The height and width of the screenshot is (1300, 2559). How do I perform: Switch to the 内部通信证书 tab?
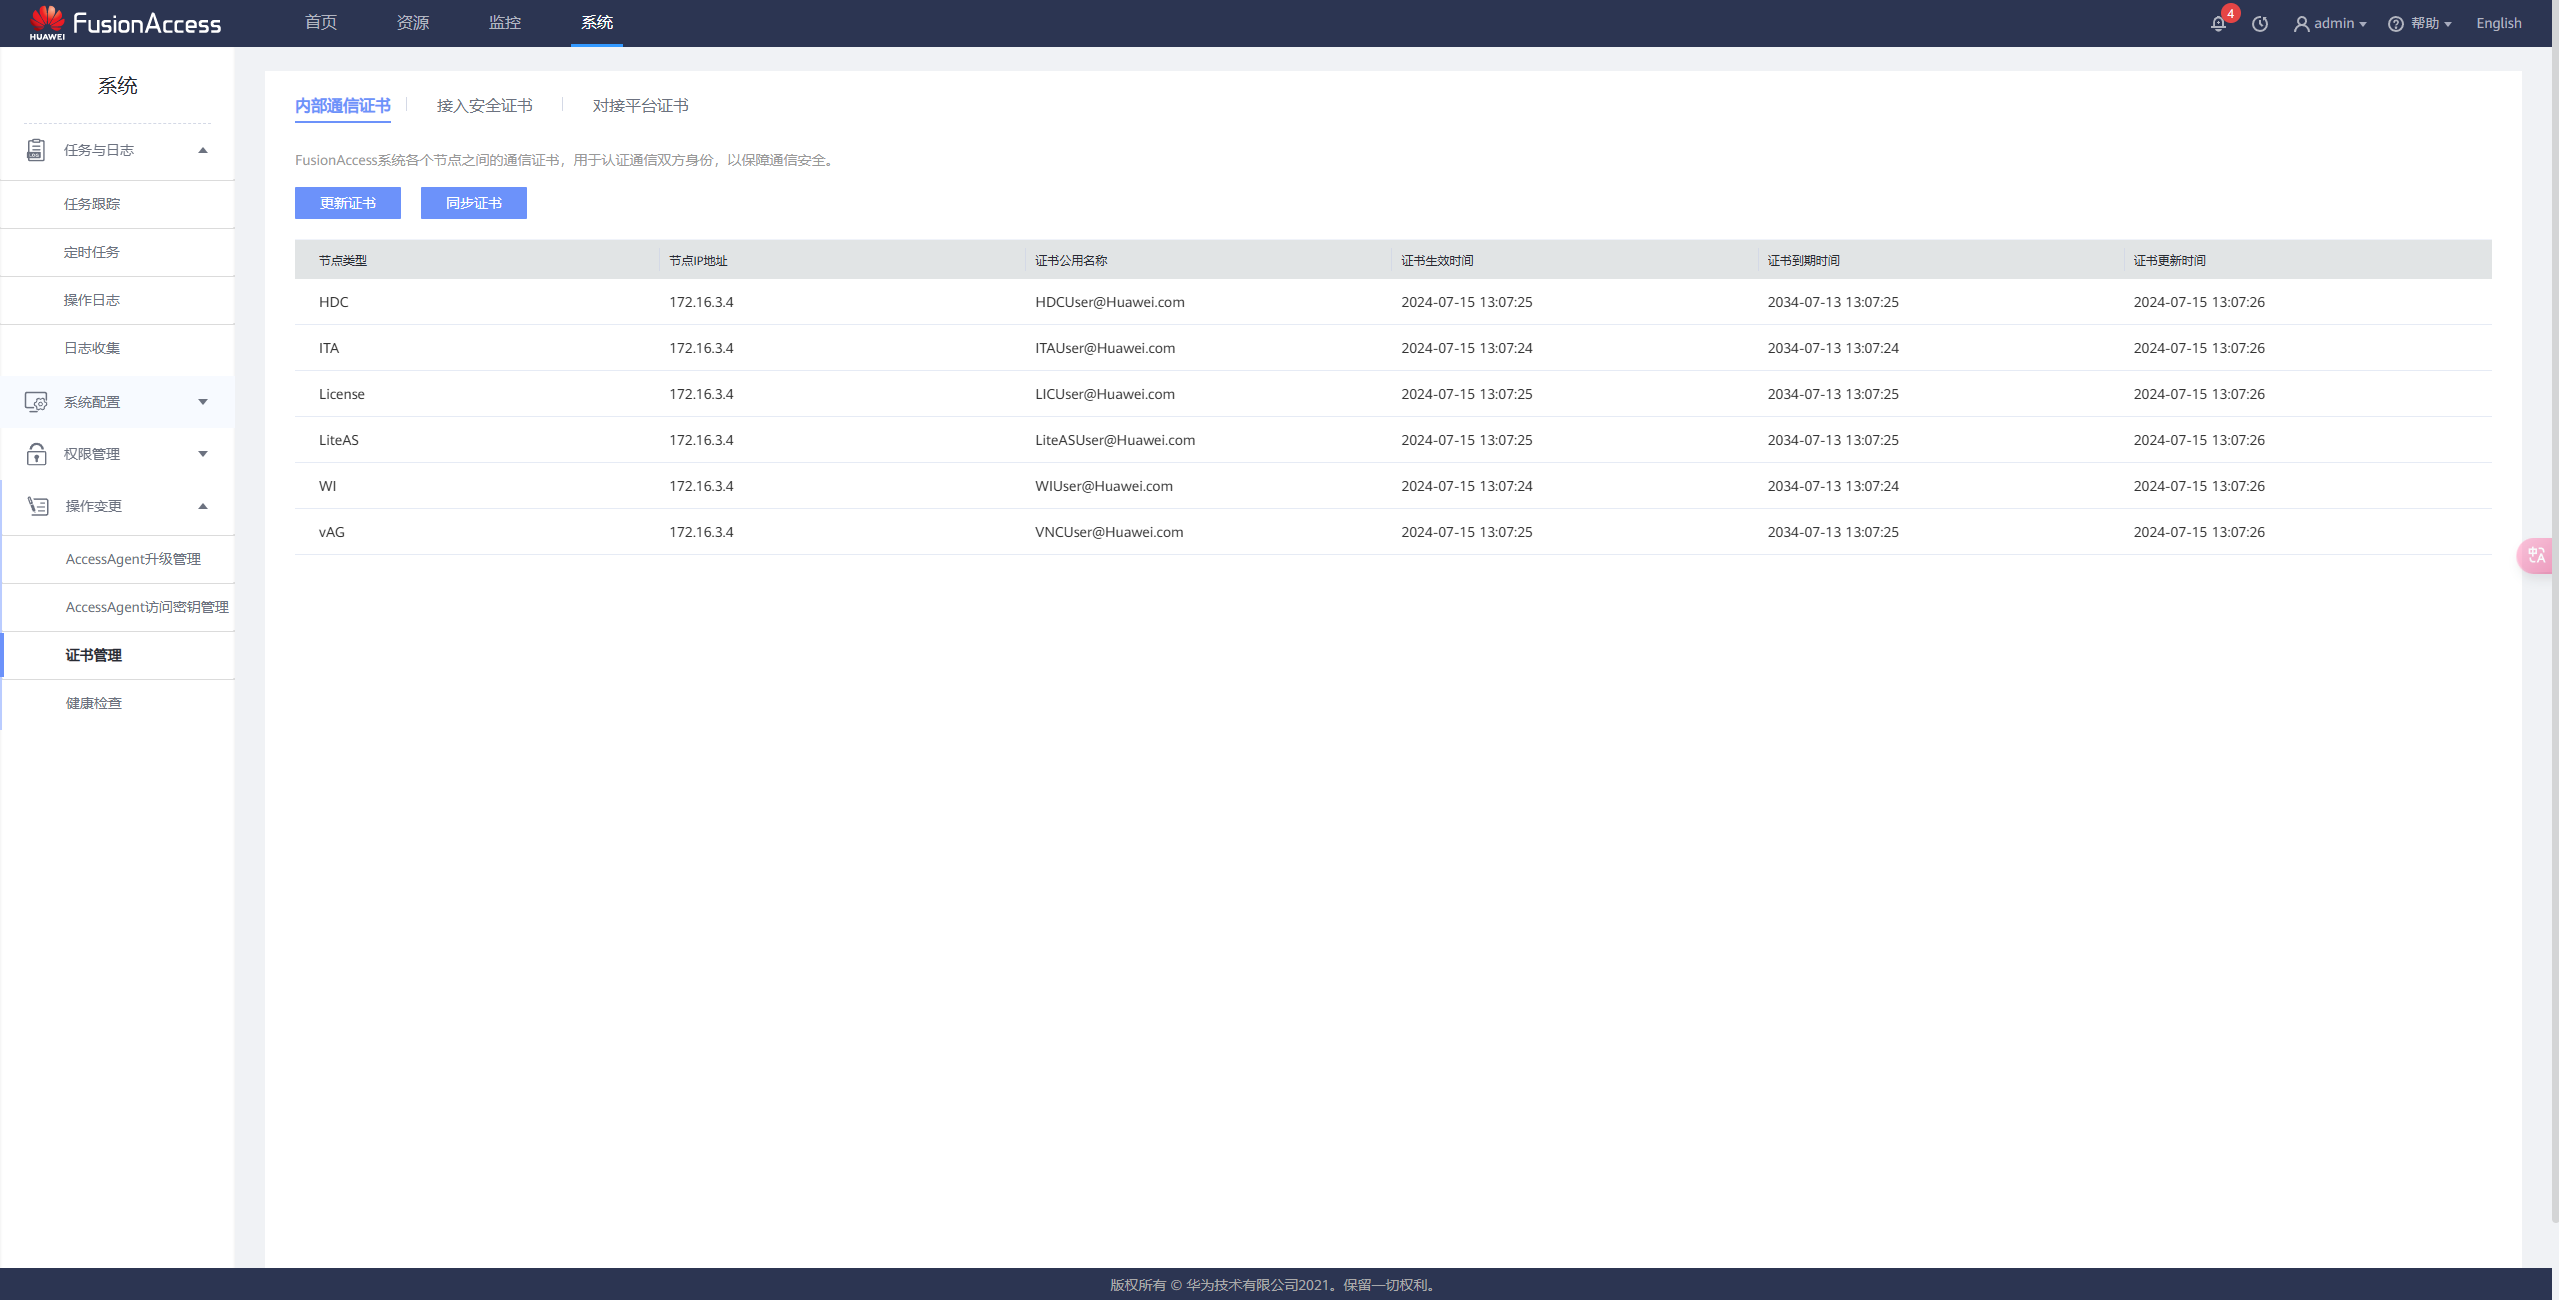(x=343, y=106)
